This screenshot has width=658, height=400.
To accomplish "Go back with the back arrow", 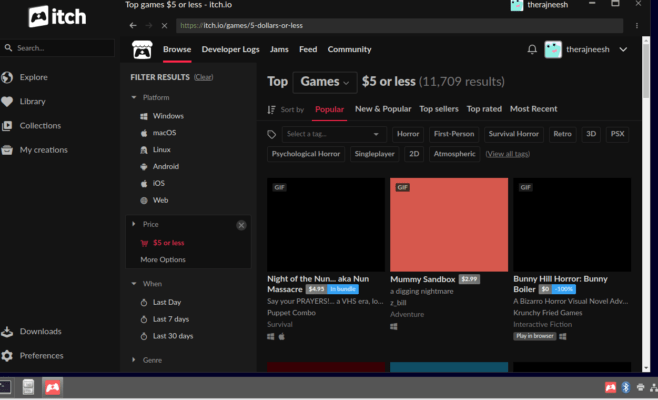I will (x=133, y=26).
